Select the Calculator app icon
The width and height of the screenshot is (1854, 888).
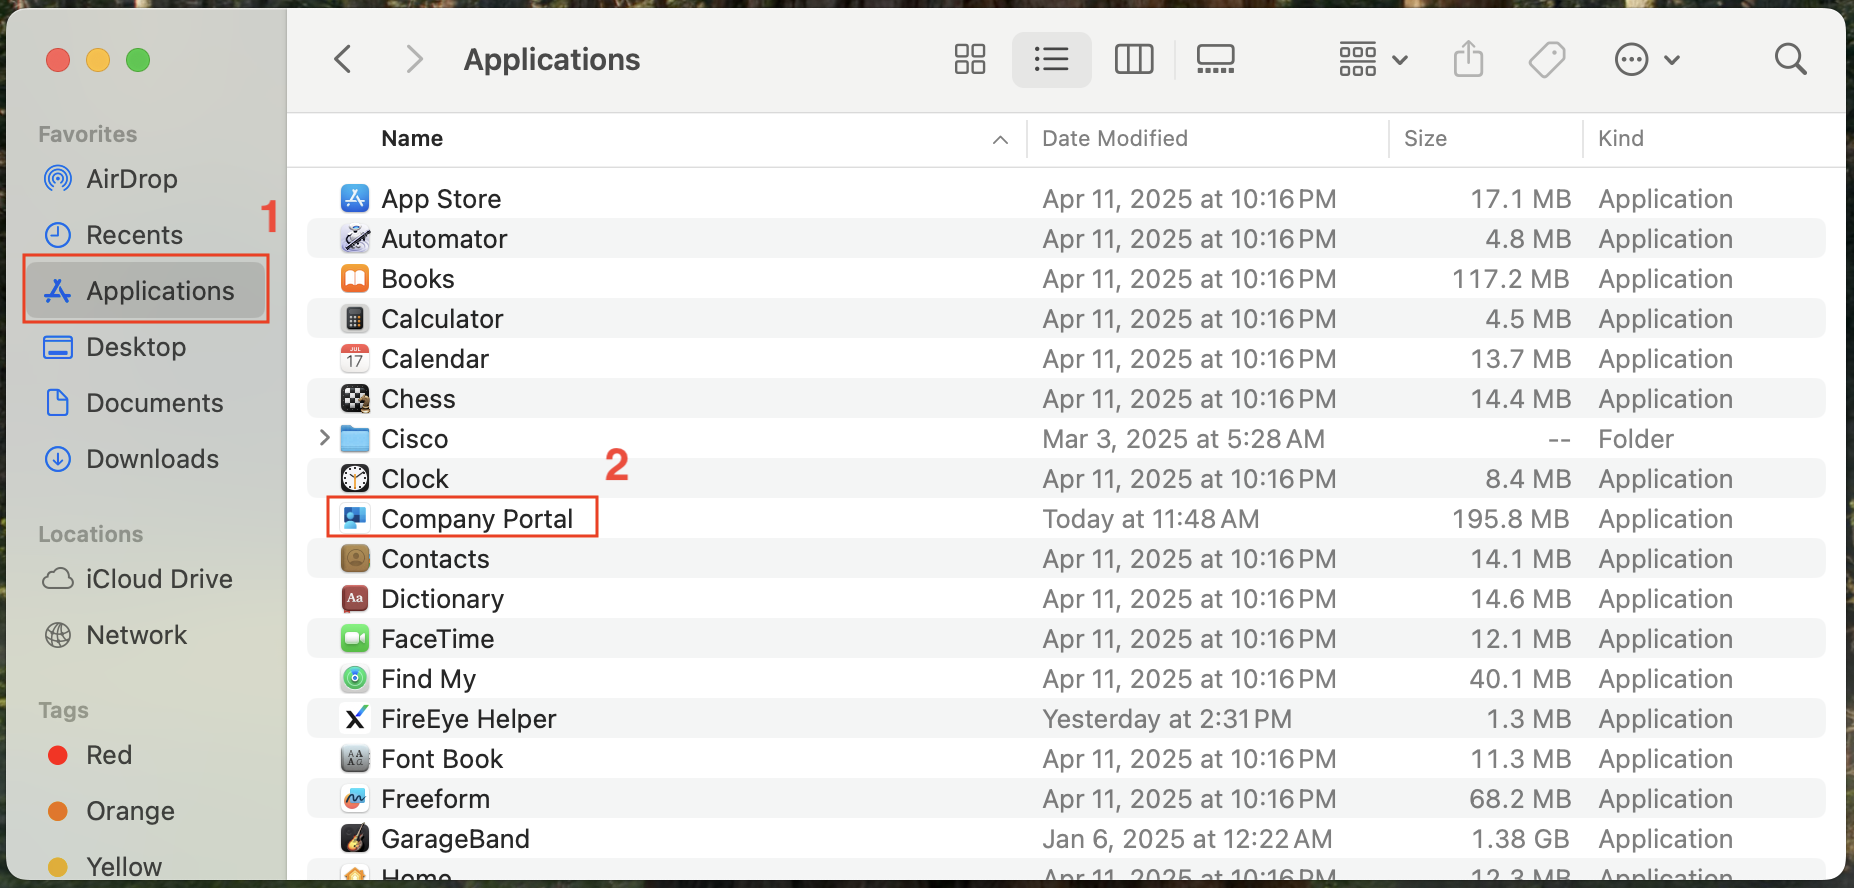click(x=355, y=318)
